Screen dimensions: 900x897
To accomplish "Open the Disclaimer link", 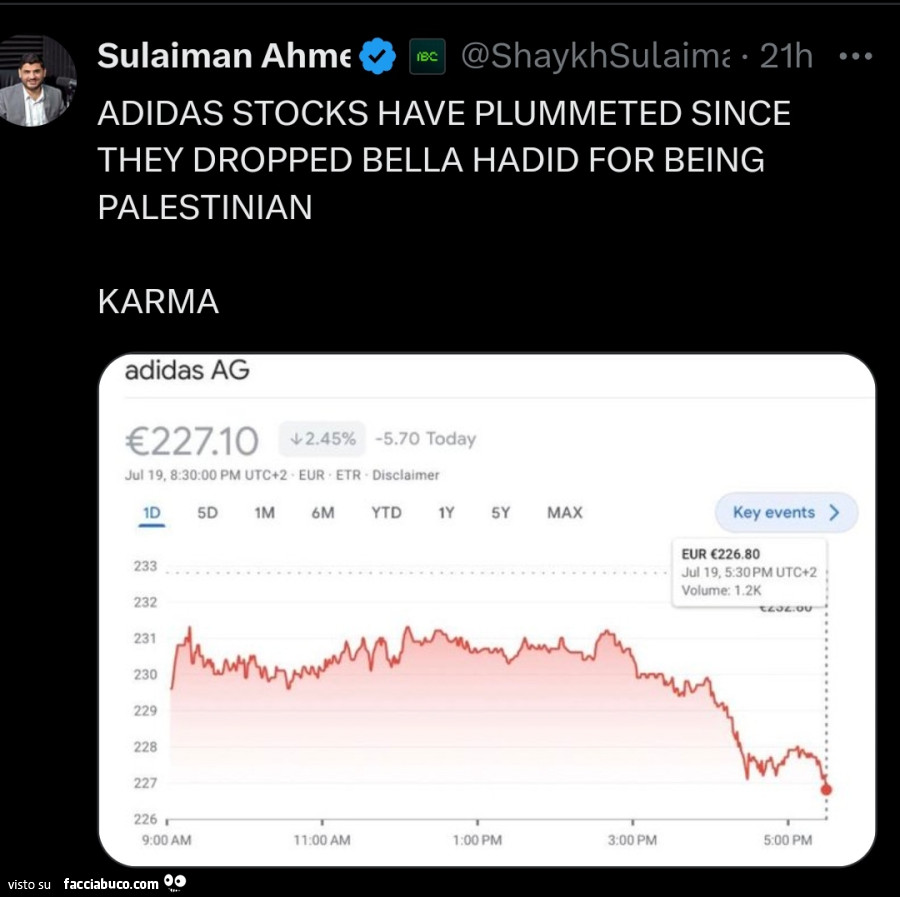I will click(x=406, y=475).
